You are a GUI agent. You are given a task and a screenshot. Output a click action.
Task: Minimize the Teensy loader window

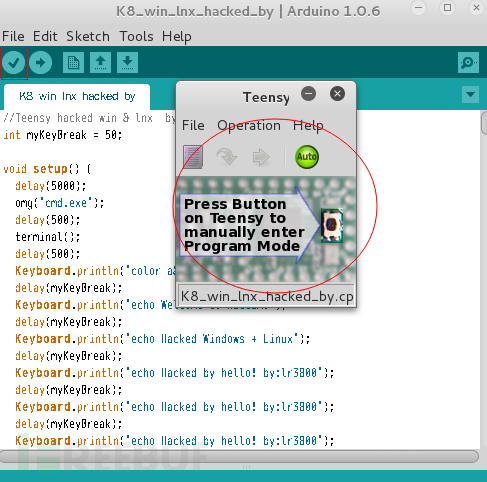click(309, 93)
